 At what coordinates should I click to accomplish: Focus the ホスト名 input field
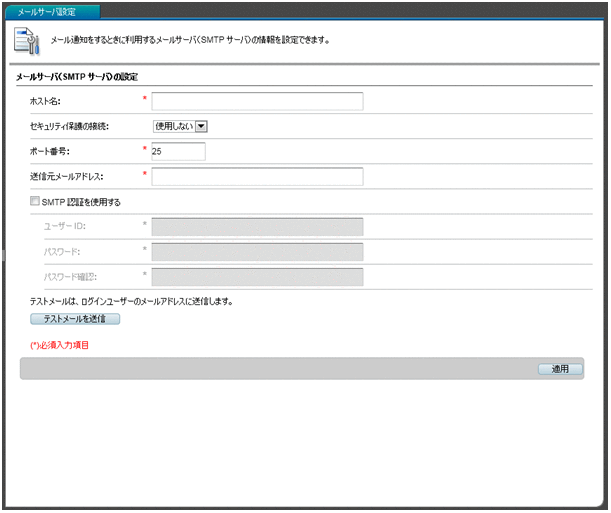[257, 101]
